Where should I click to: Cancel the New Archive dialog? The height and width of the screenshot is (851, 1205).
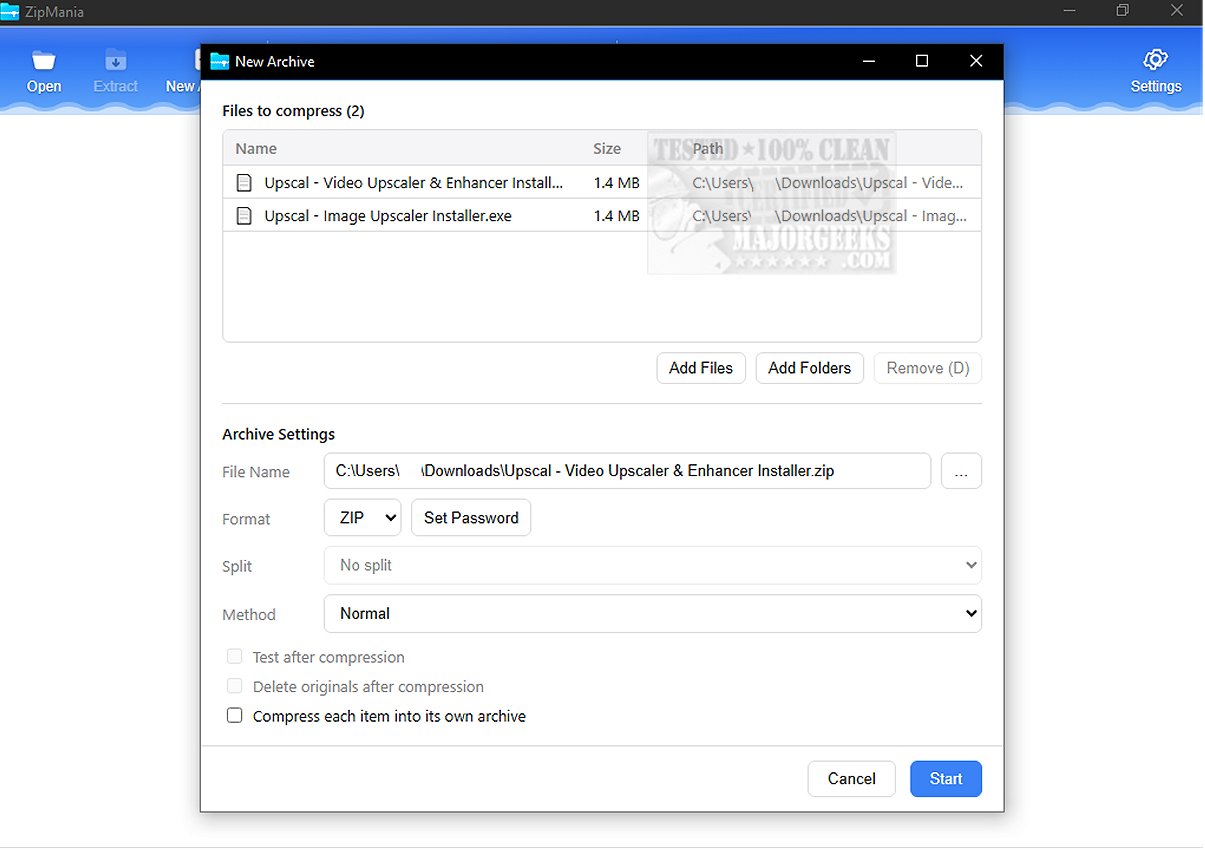(852, 779)
